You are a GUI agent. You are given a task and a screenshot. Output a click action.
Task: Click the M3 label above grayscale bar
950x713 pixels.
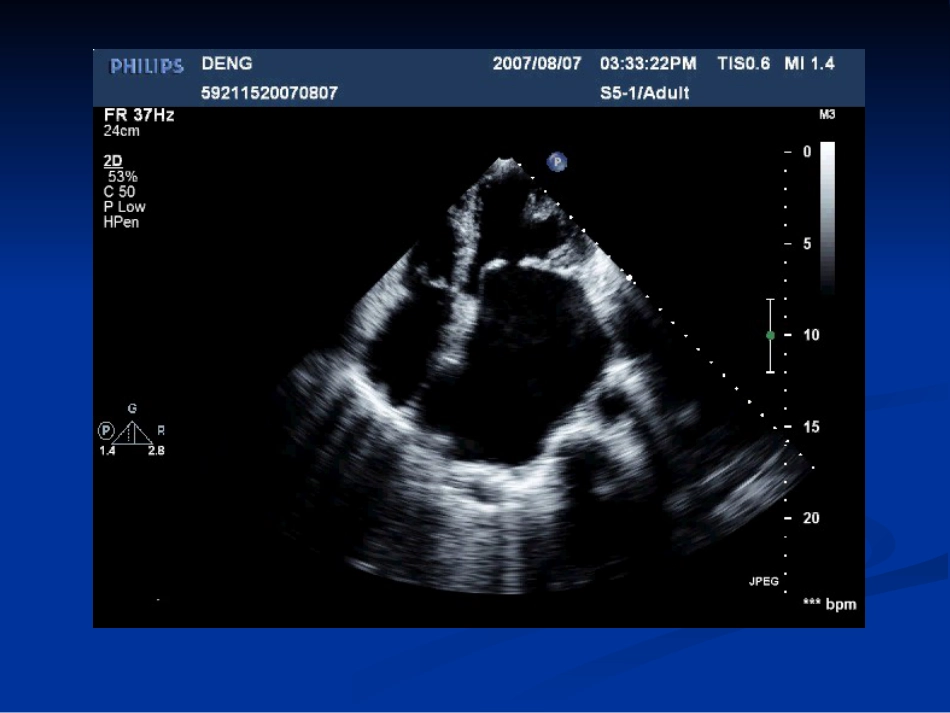click(827, 114)
